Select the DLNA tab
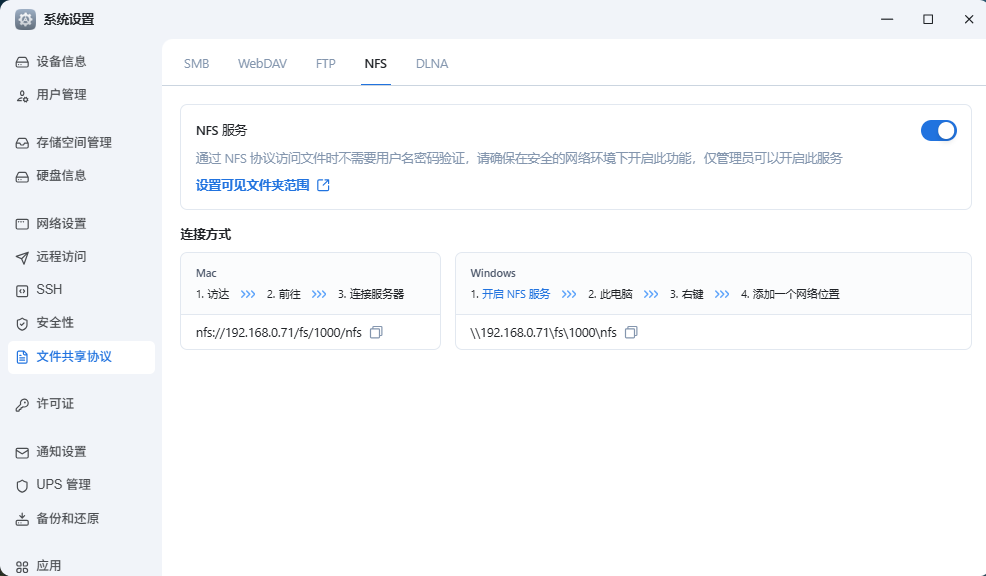Image resolution: width=986 pixels, height=576 pixels. point(432,63)
